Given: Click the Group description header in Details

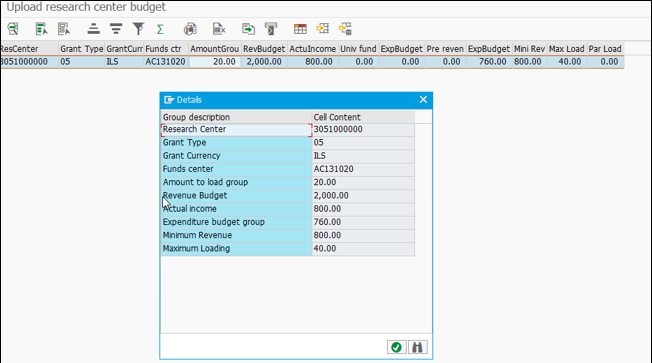Looking at the screenshot, I should pyautogui.click(x=236, y=117).
